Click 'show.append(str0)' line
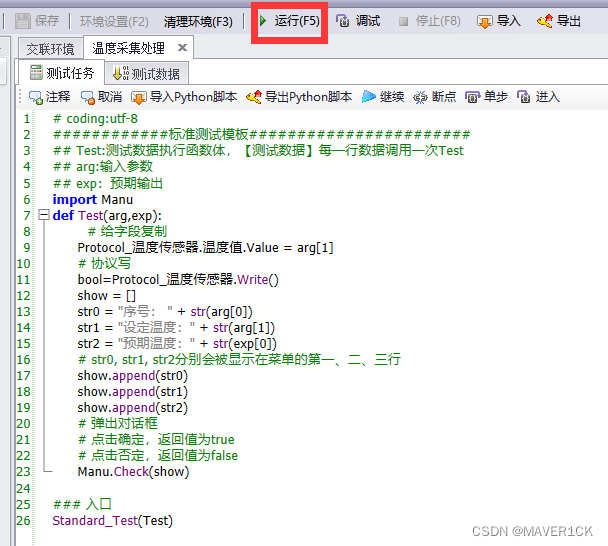608x546 pixels. point(133,376)
